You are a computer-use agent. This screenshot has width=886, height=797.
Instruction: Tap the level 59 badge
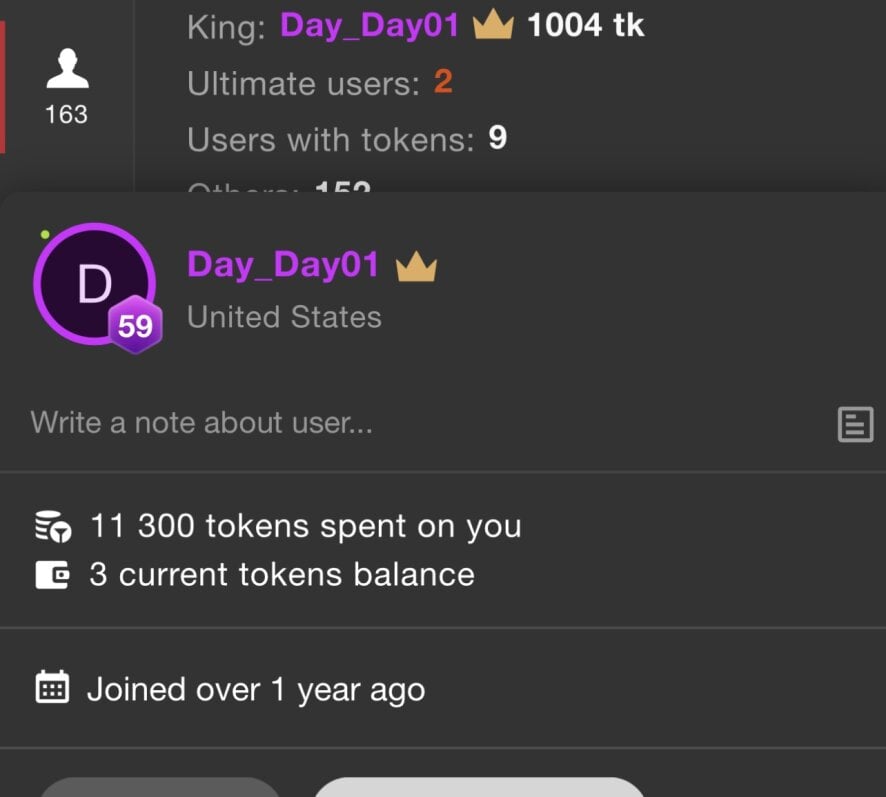[135, 325]
